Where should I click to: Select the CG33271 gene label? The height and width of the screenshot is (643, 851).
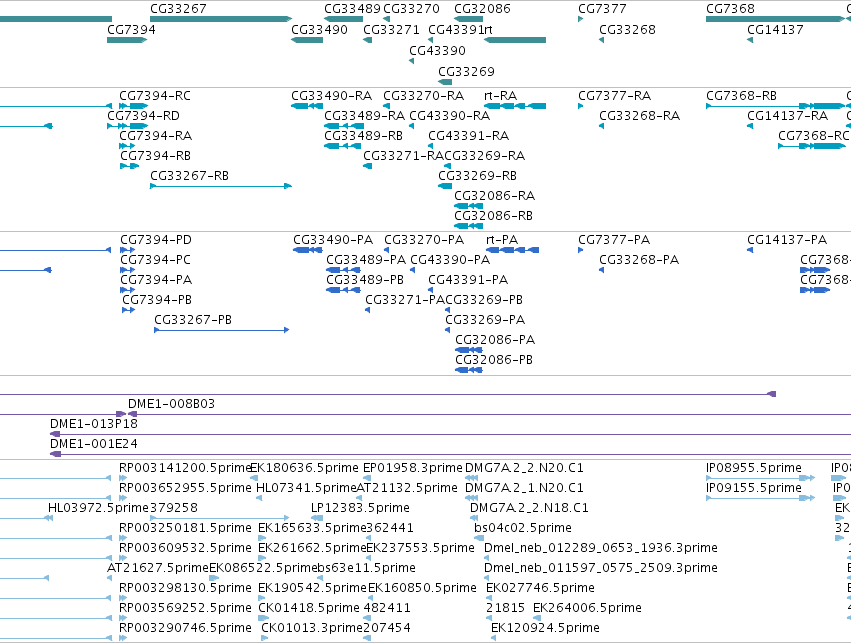[391, 30]
